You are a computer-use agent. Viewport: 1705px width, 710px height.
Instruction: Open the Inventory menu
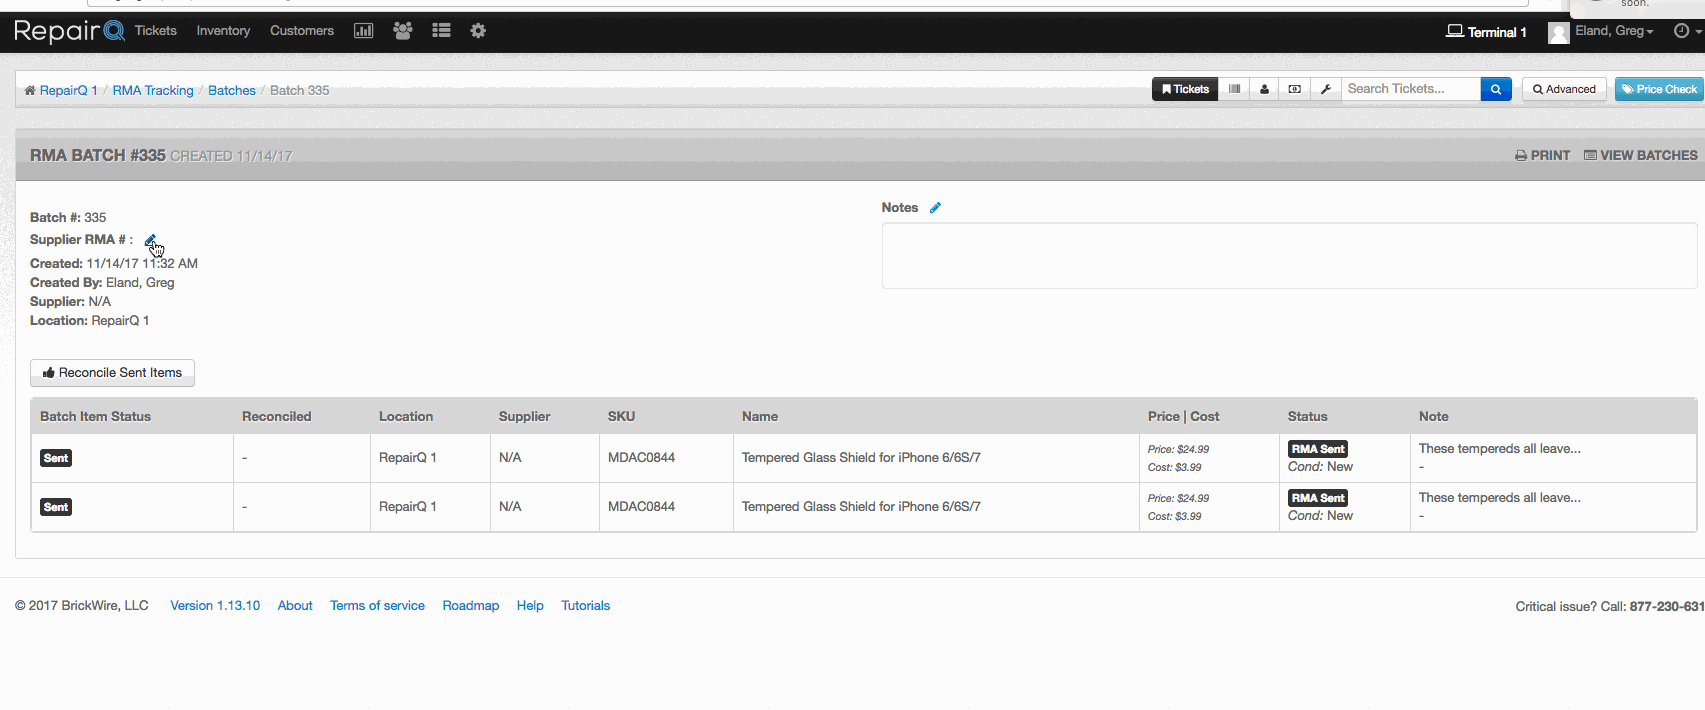coord(223,31)
